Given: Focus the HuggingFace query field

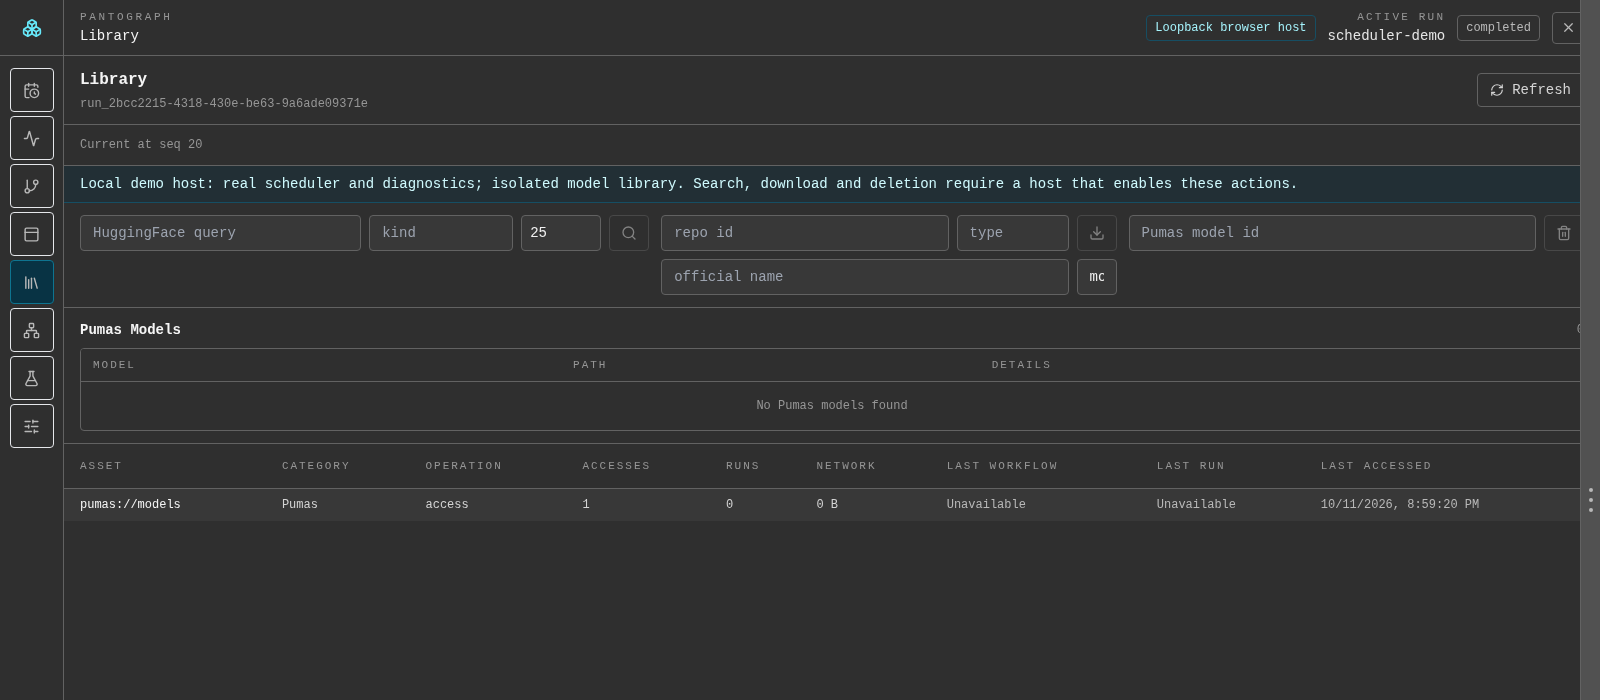Looking at the screenshot, I should click(x=220, y=233).
